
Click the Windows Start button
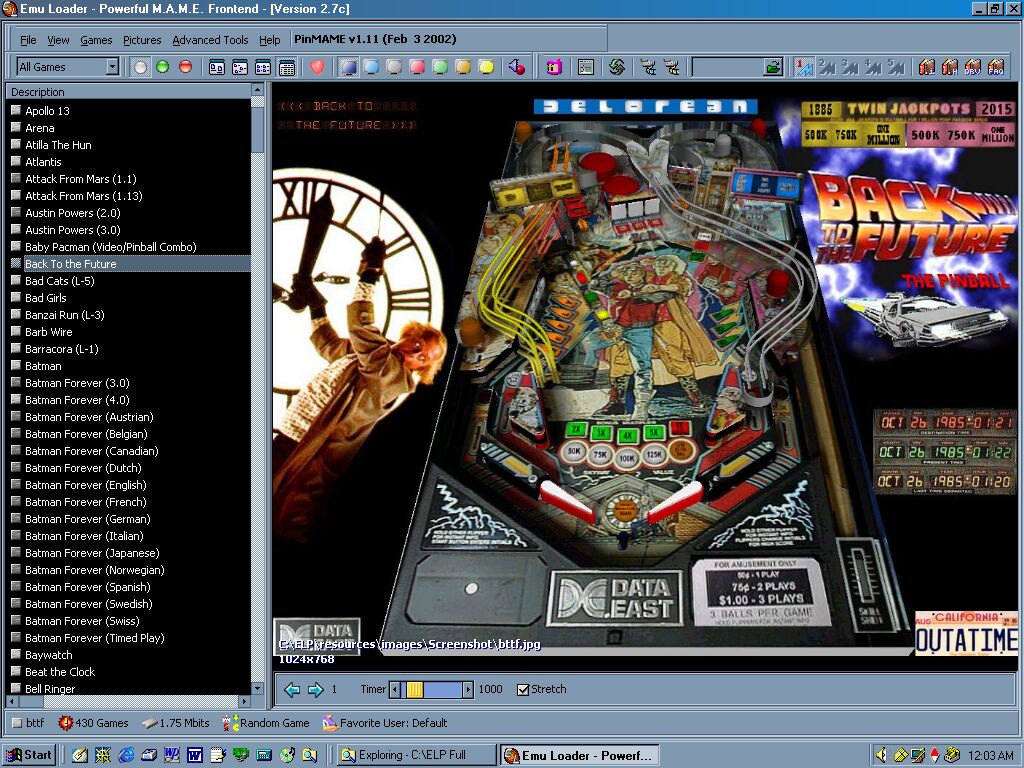[29, 755]
